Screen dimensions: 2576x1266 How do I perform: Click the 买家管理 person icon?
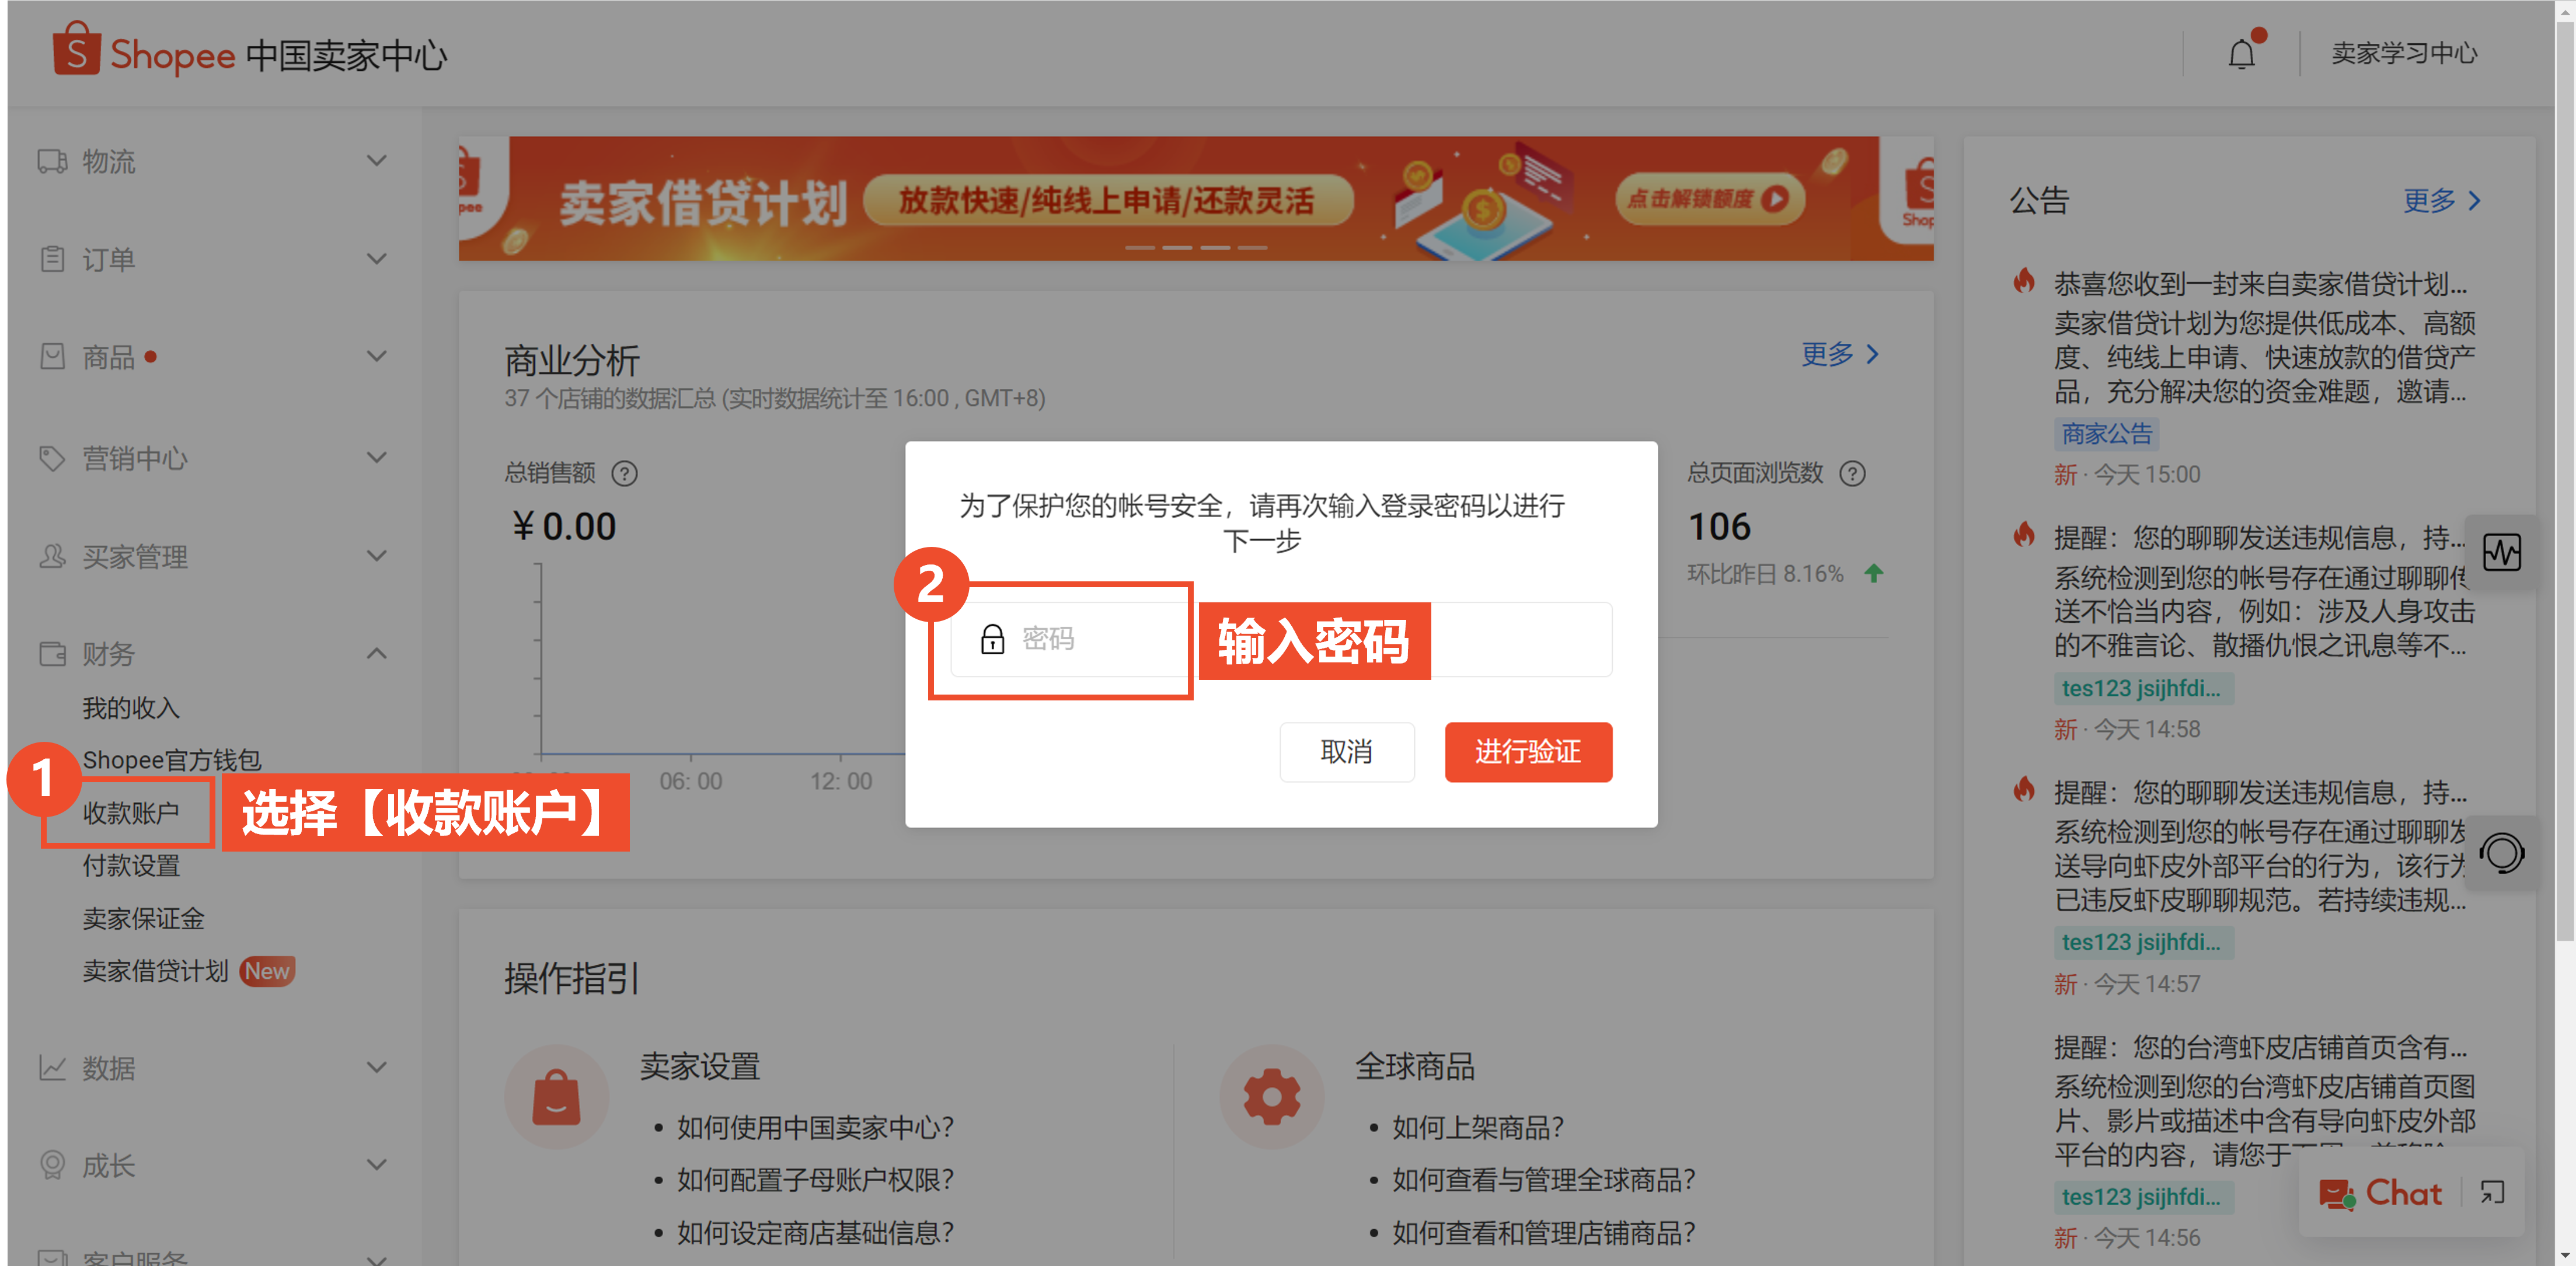pyautogui.click(x=52, y=556)
